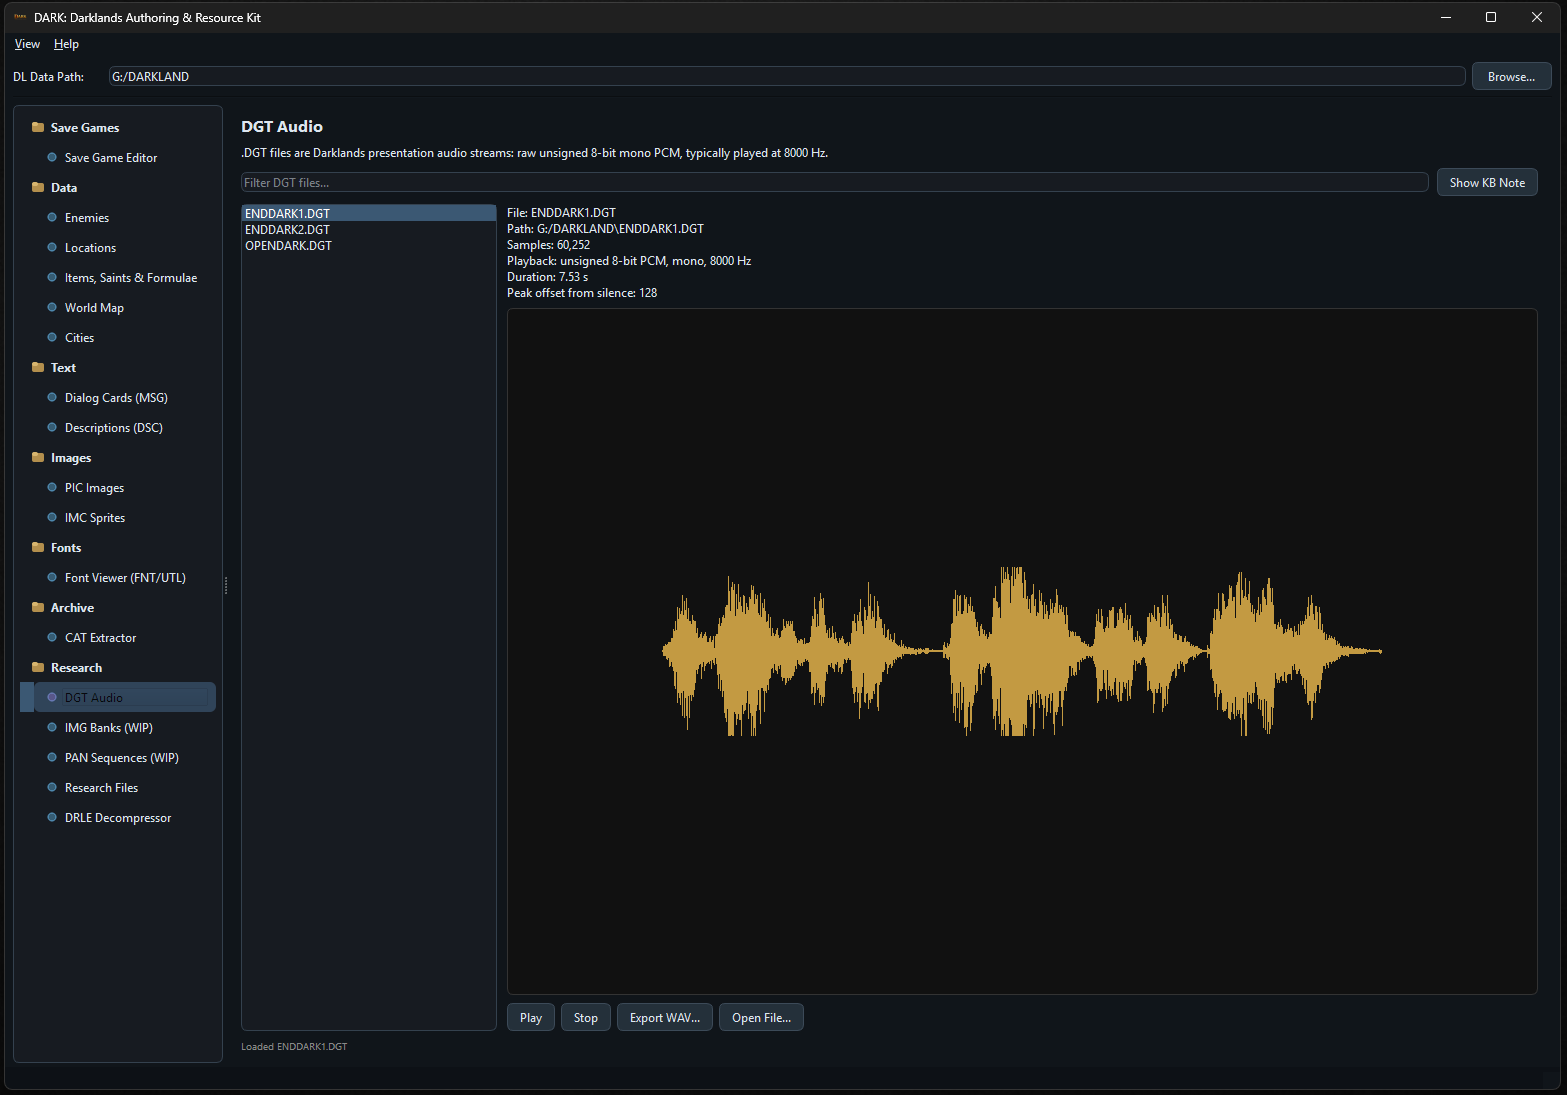The width and height of the screenshot is (1567, 1095).
Task: Open Dialog Cards (MSG)
Action: (118, 397)
